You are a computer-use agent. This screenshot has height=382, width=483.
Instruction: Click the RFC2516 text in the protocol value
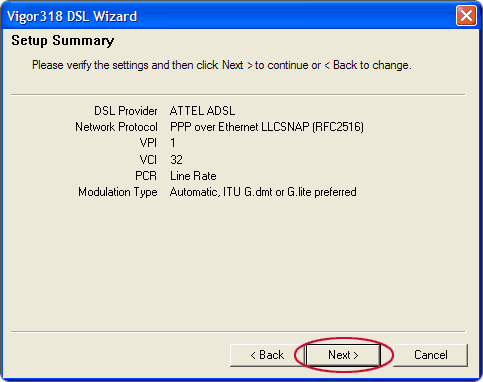(x=338, y=127)
